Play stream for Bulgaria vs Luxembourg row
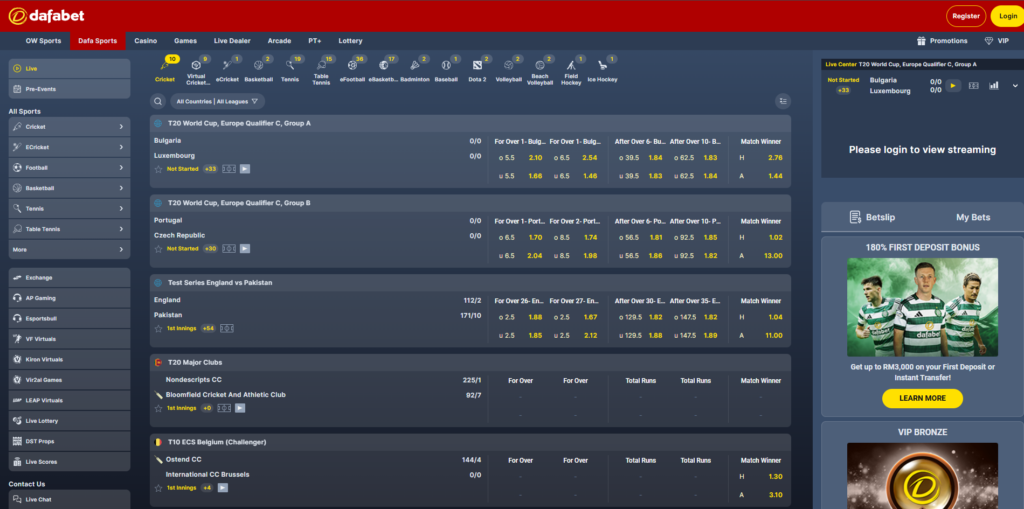 point(245,169)
